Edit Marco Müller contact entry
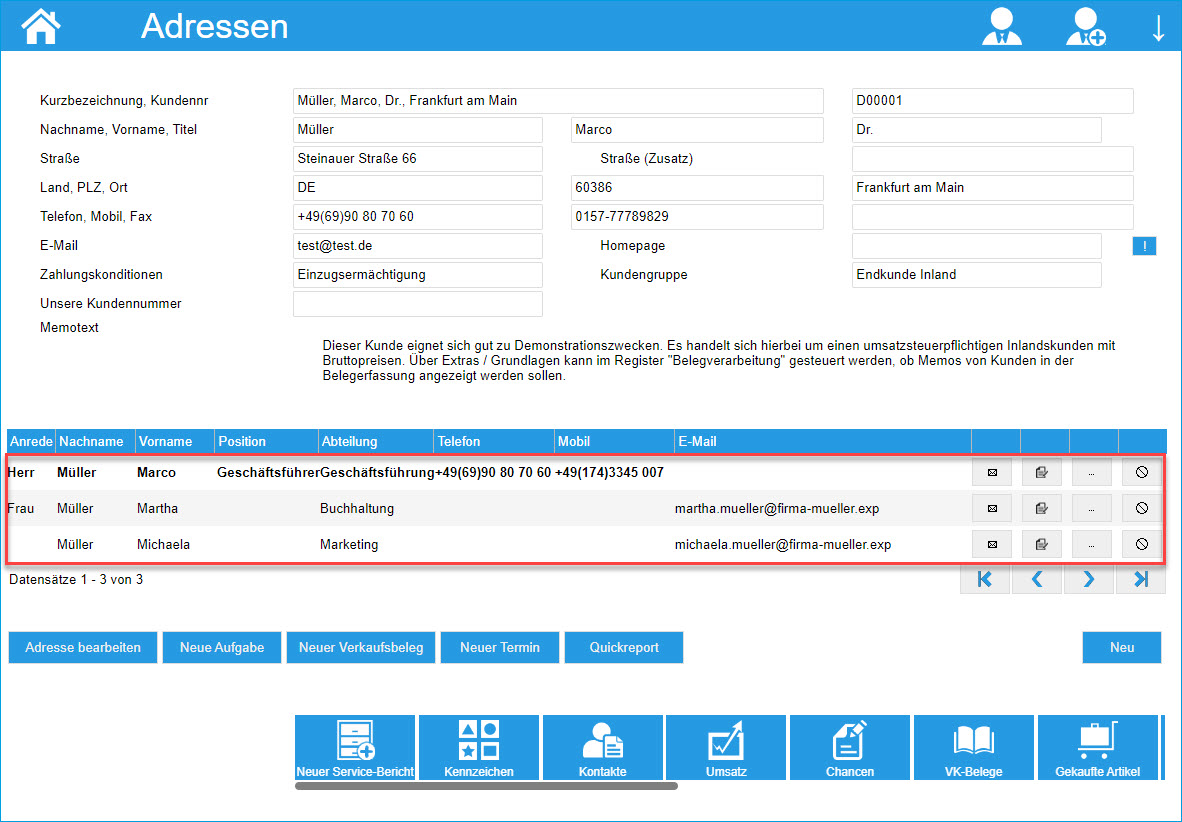1182x822 pixels. (x=1041, y=472)
